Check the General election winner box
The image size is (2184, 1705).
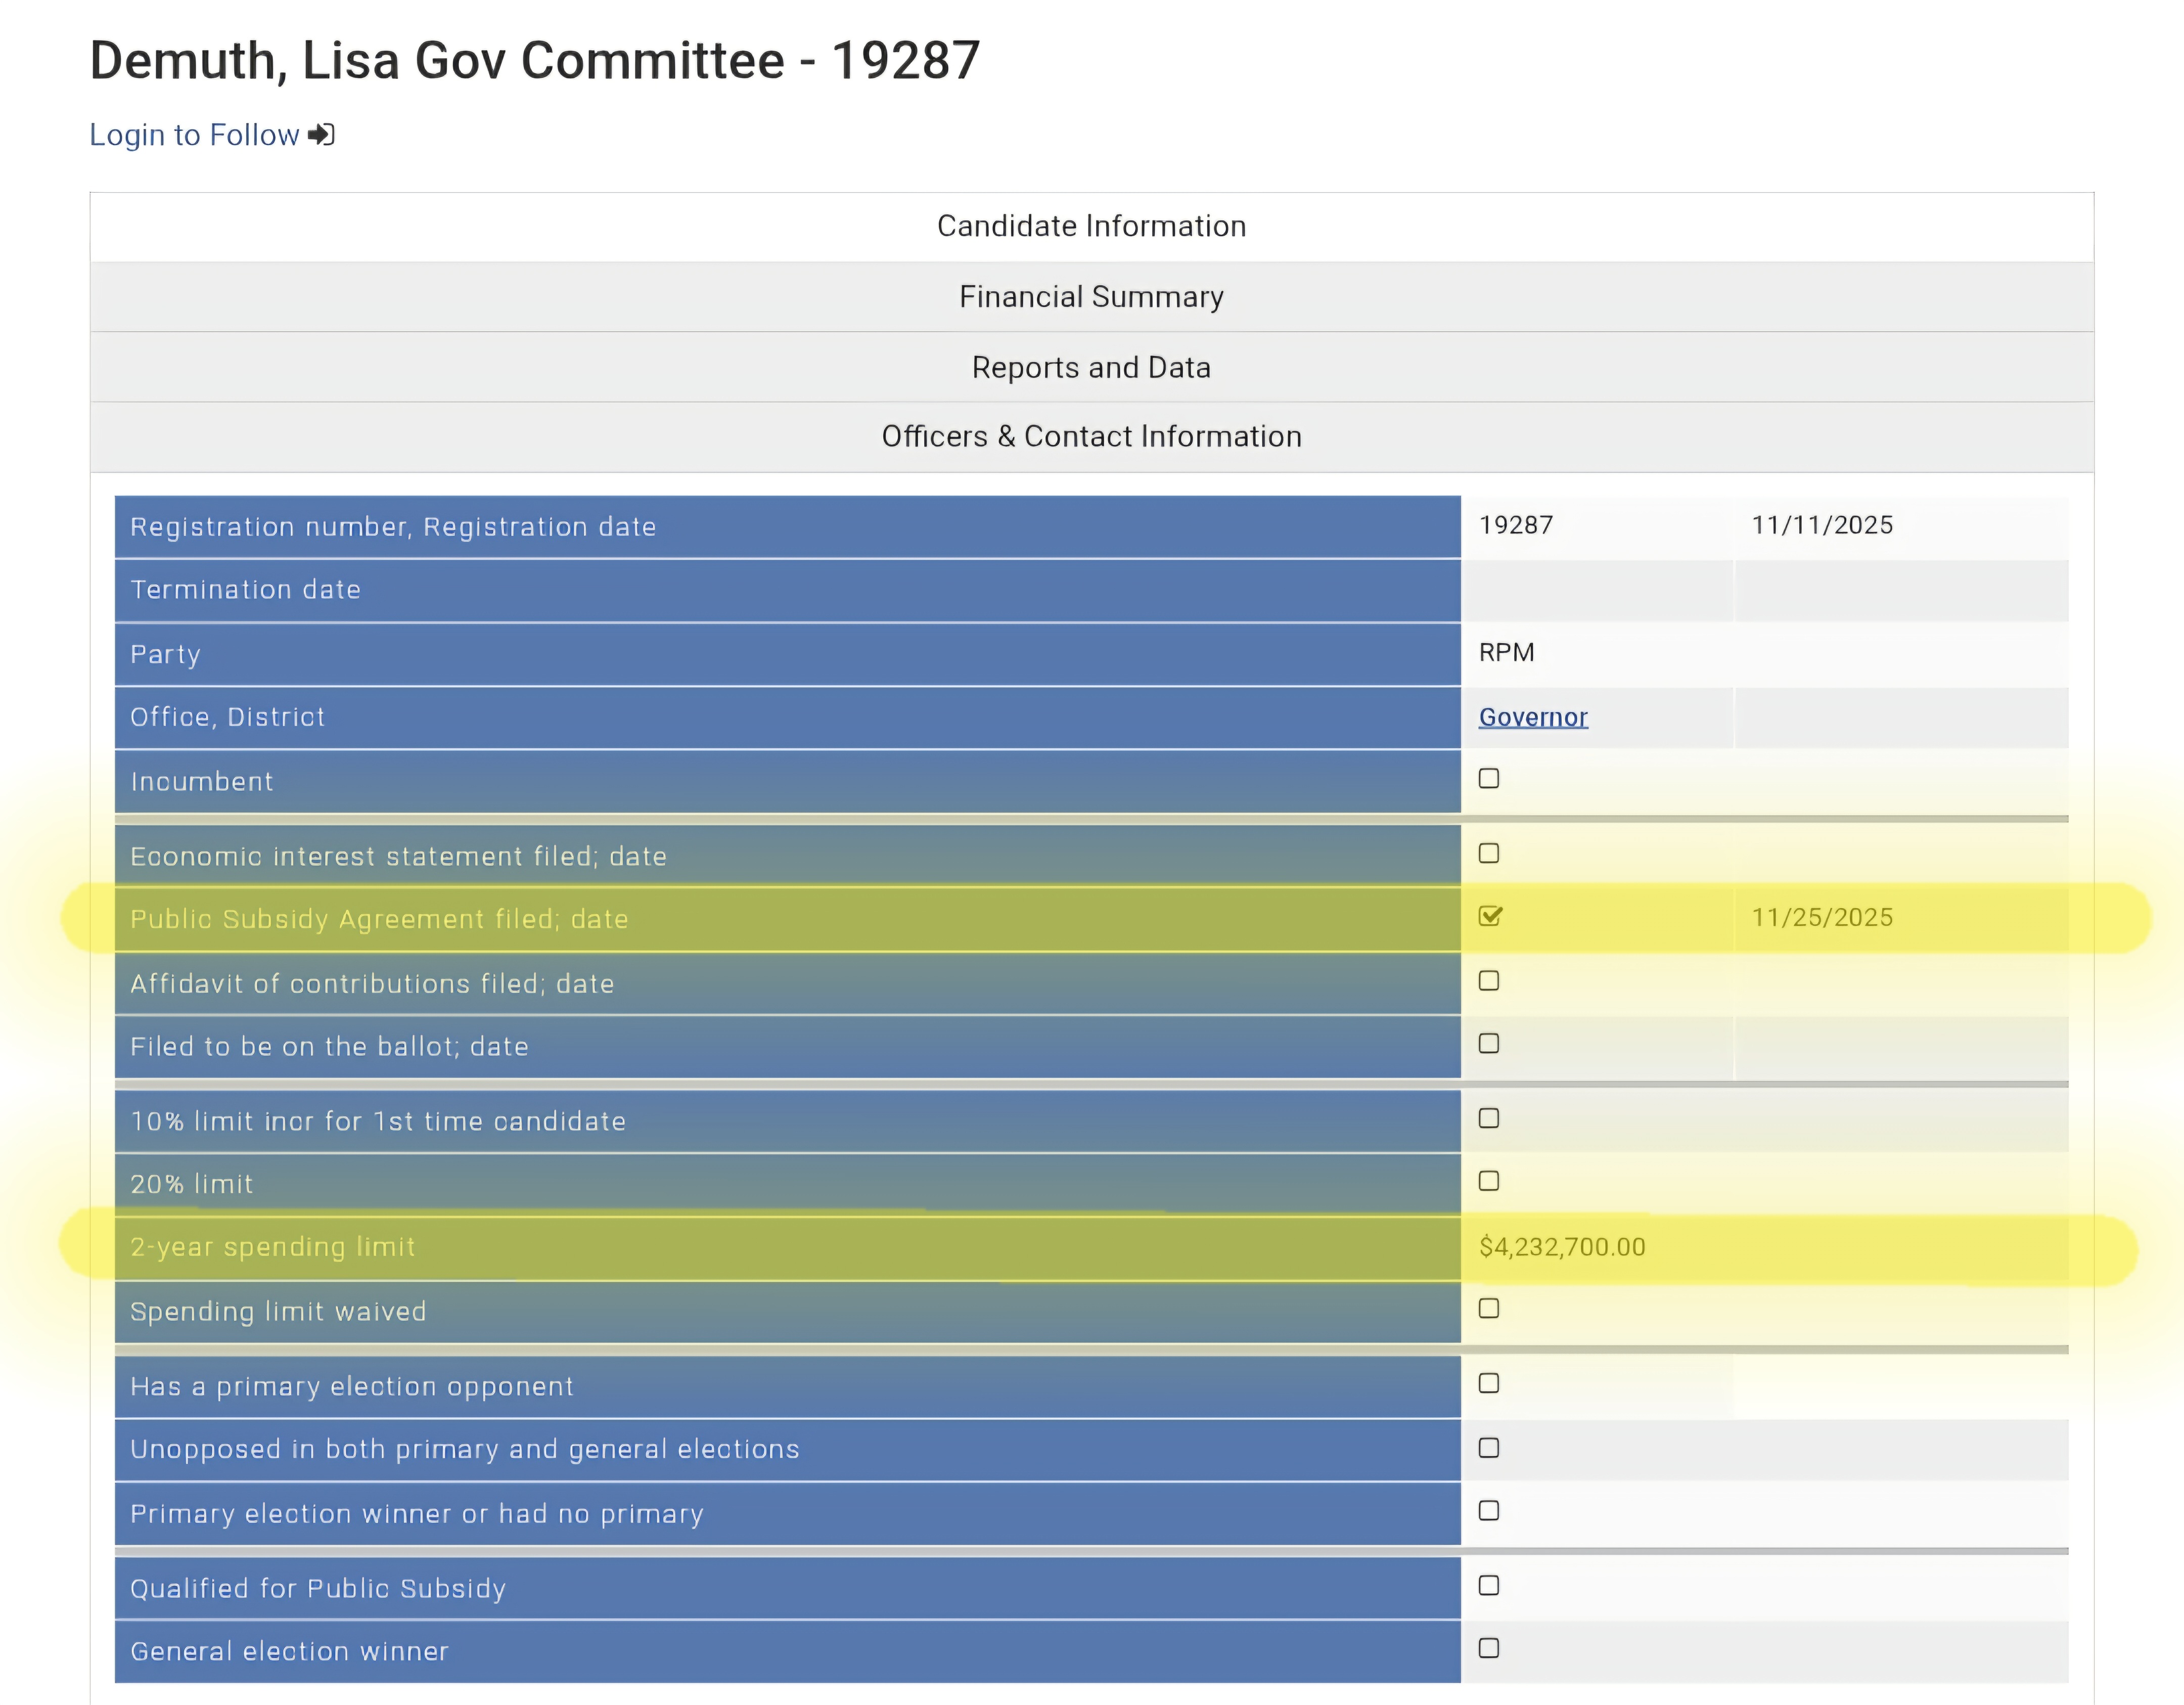pyautogui.click(x=1488, y=1648)
